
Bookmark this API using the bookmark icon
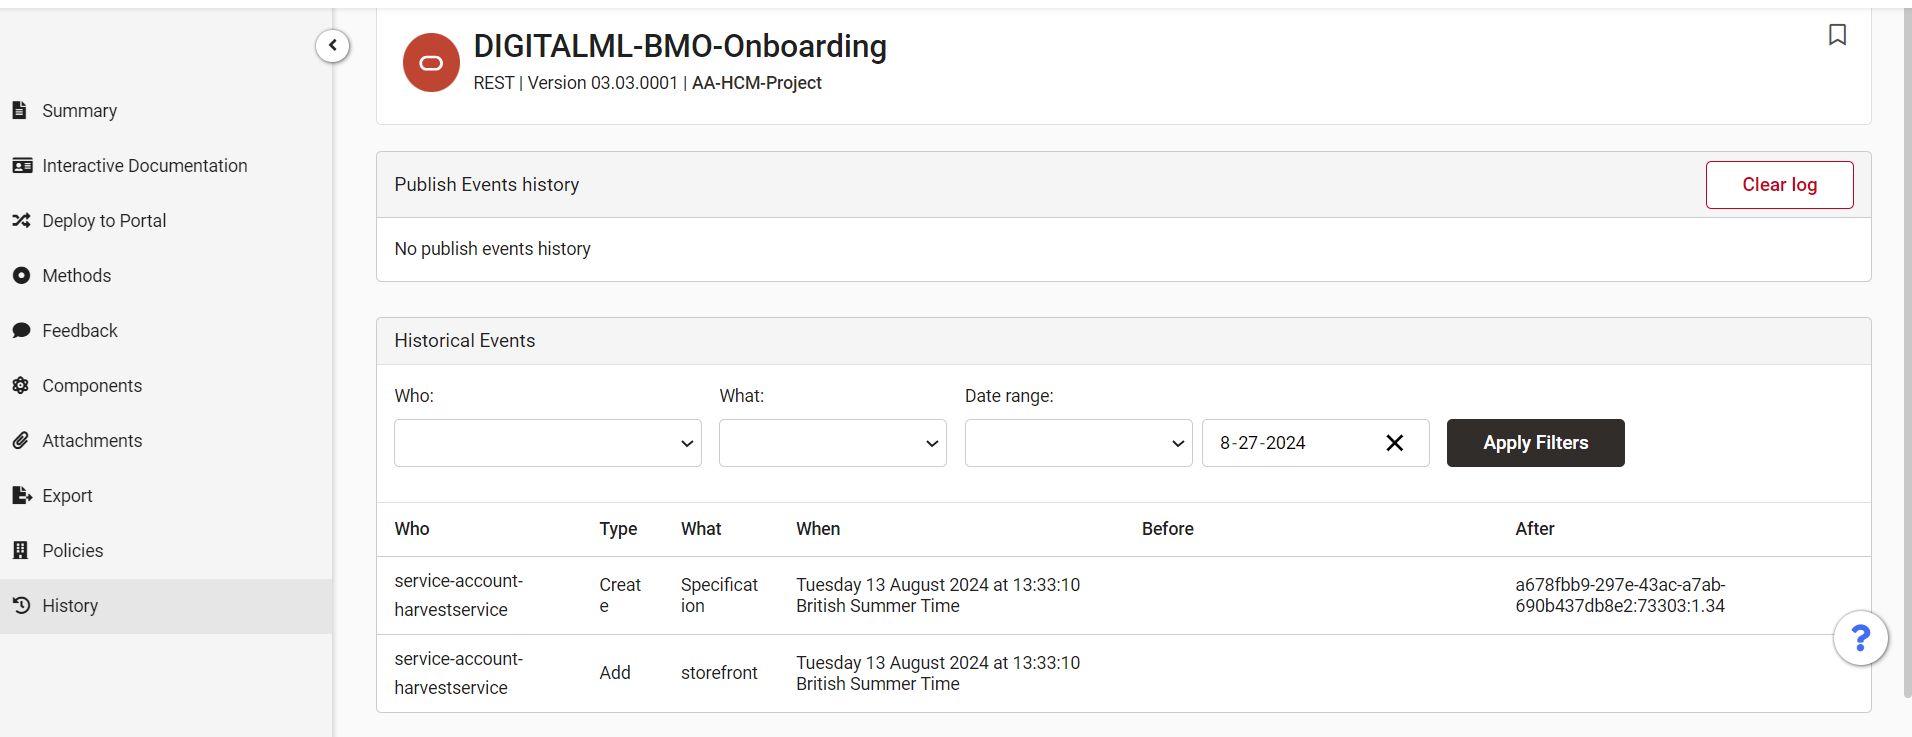tap(1837, 35)
